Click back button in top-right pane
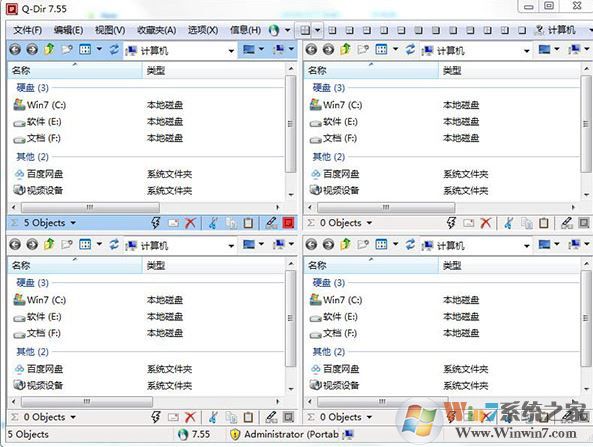The width and height of the screenshot is (593, 447). [311, 50]
